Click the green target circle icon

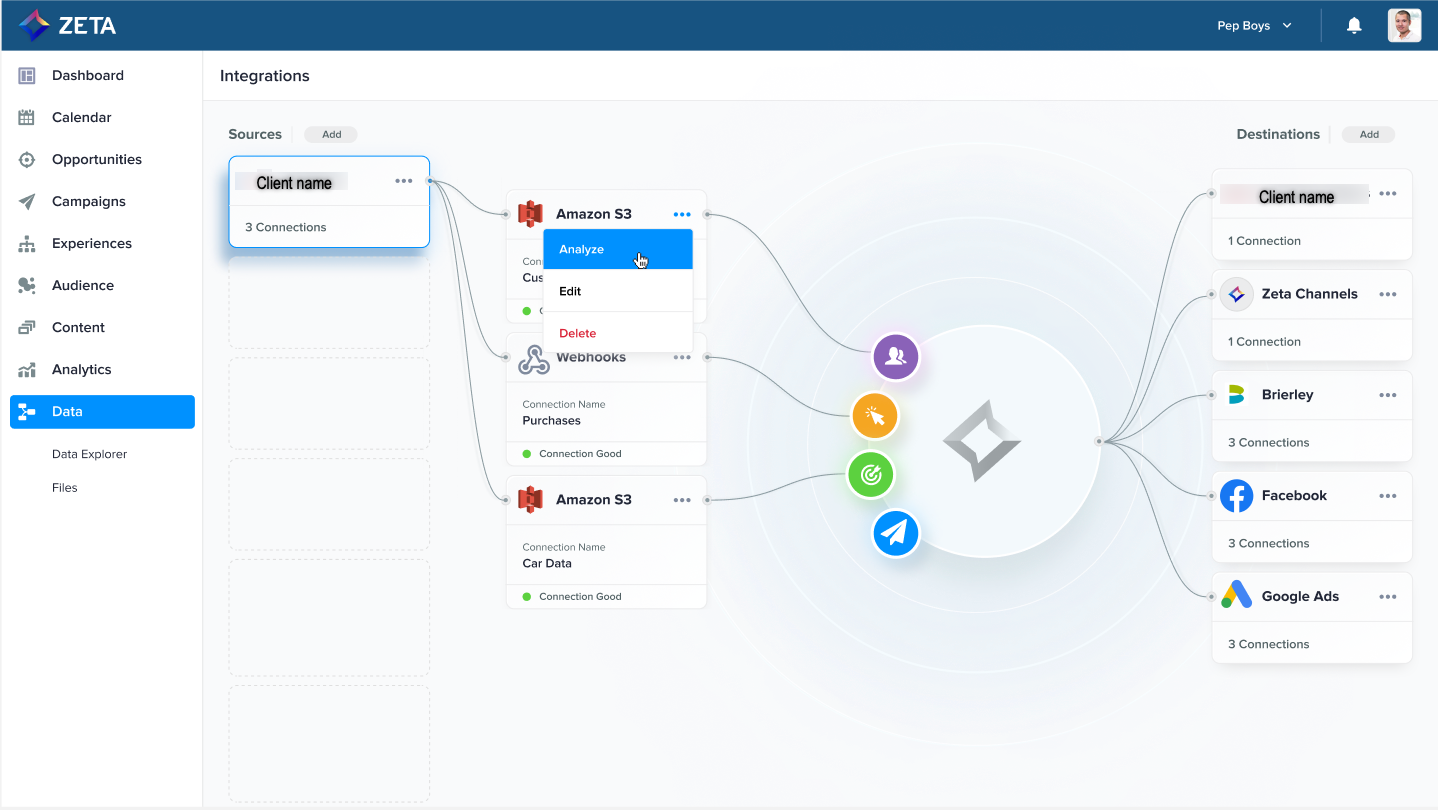[871, 475]
